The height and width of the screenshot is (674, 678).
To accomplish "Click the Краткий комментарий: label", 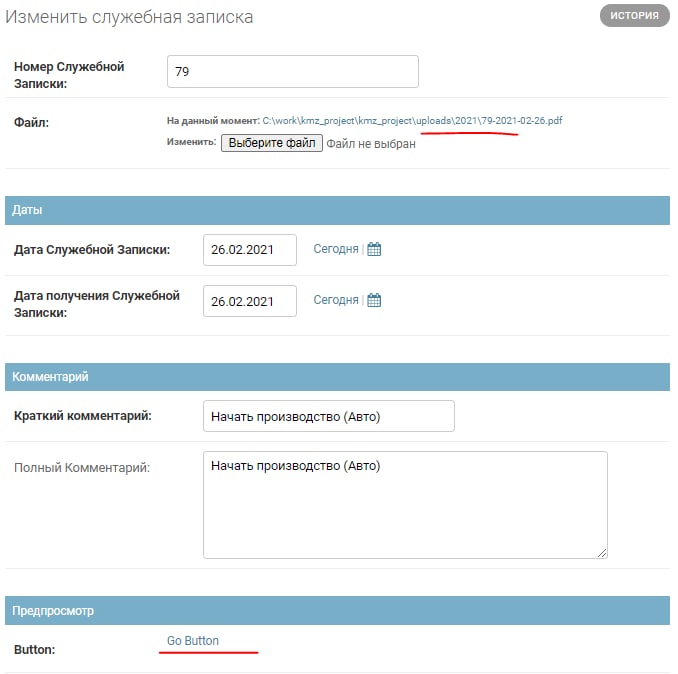I will tap(83, 416).
